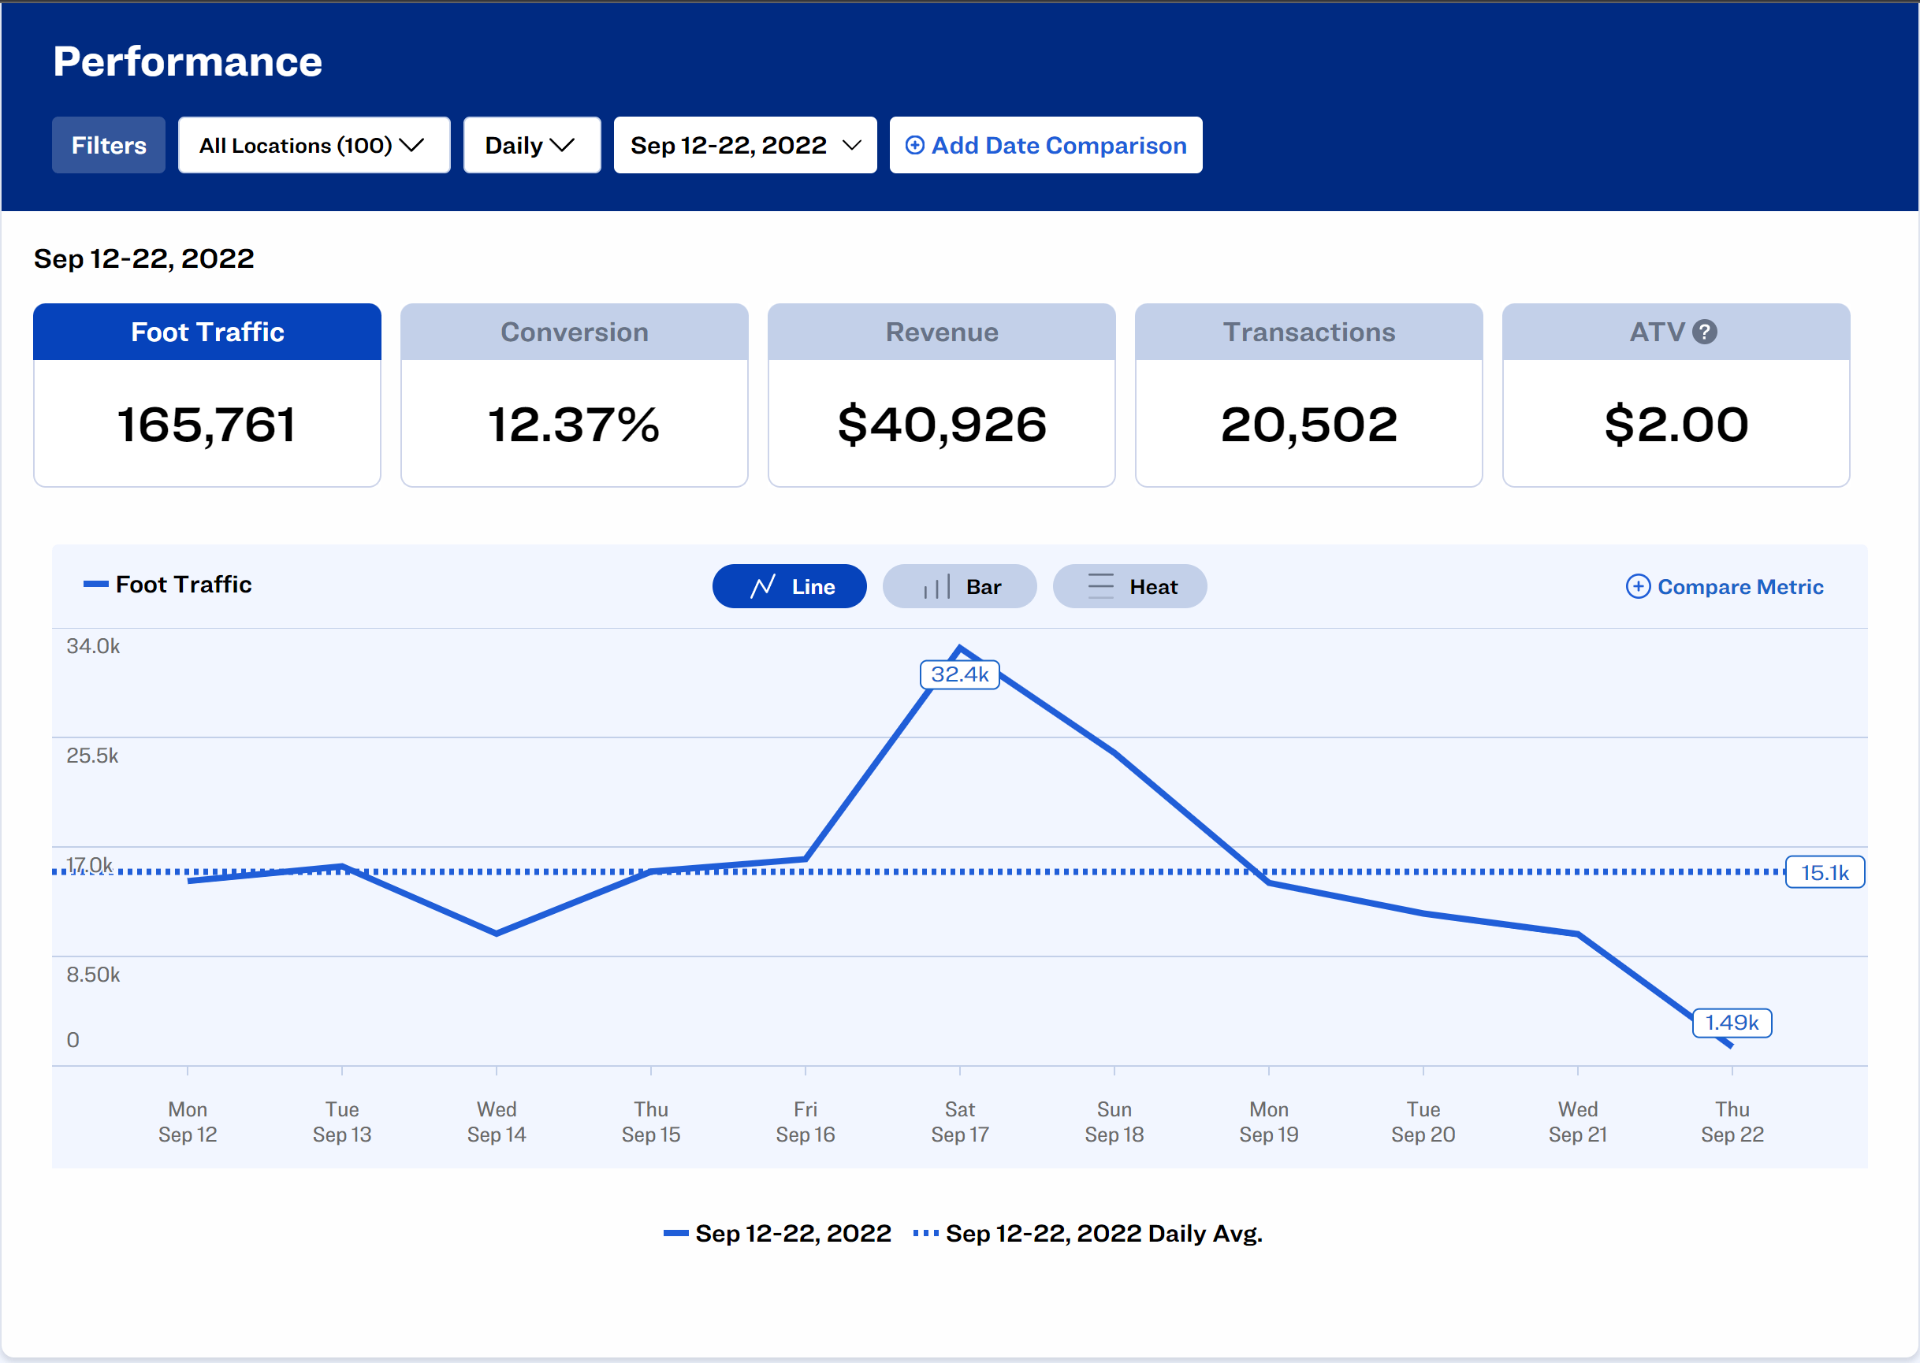Click the line chart zigzag icon

click(x=763, y=587)
